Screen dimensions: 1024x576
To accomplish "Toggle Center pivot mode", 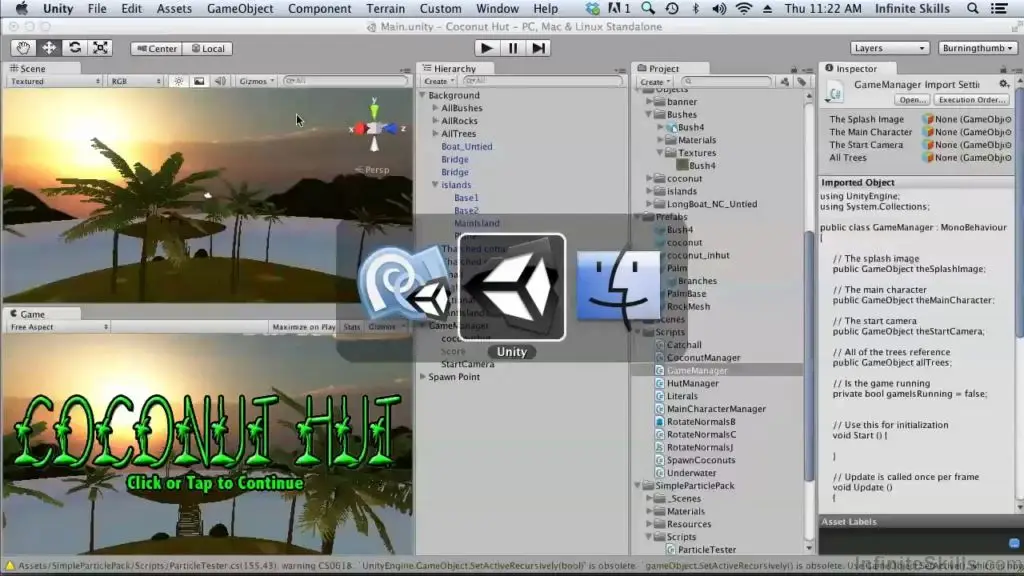I will 157,48.
